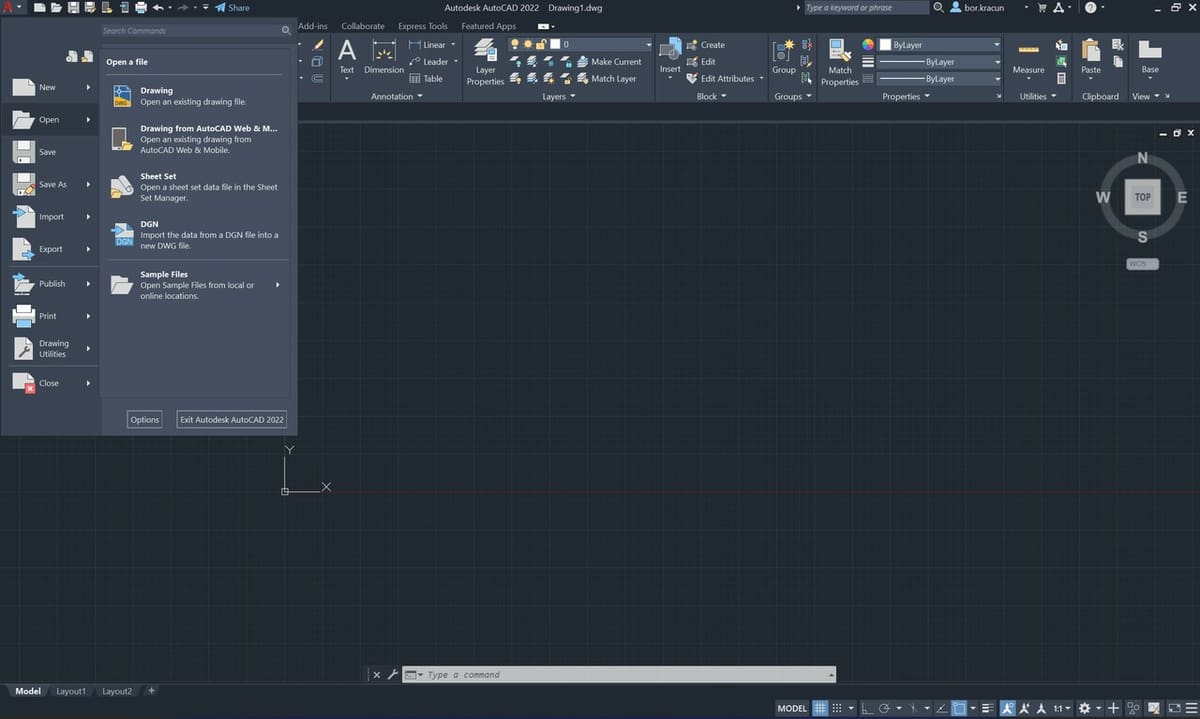Open the Express Tools ribbon tab

(423, 26)
